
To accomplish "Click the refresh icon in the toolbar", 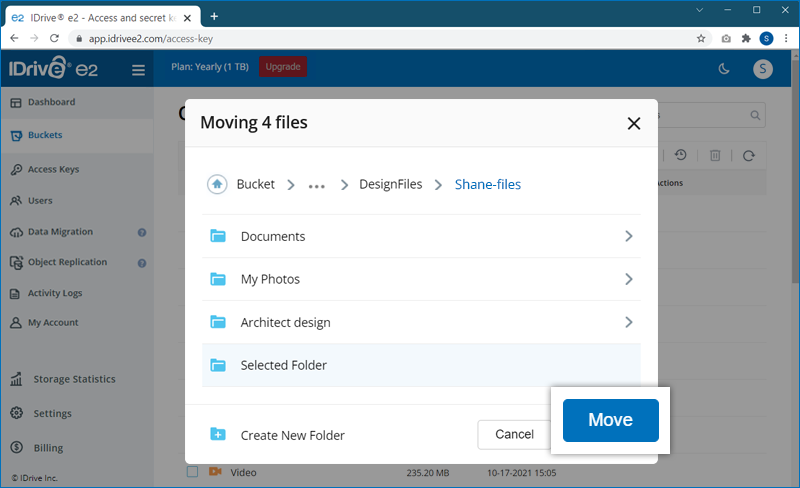I will coord(748,155).
